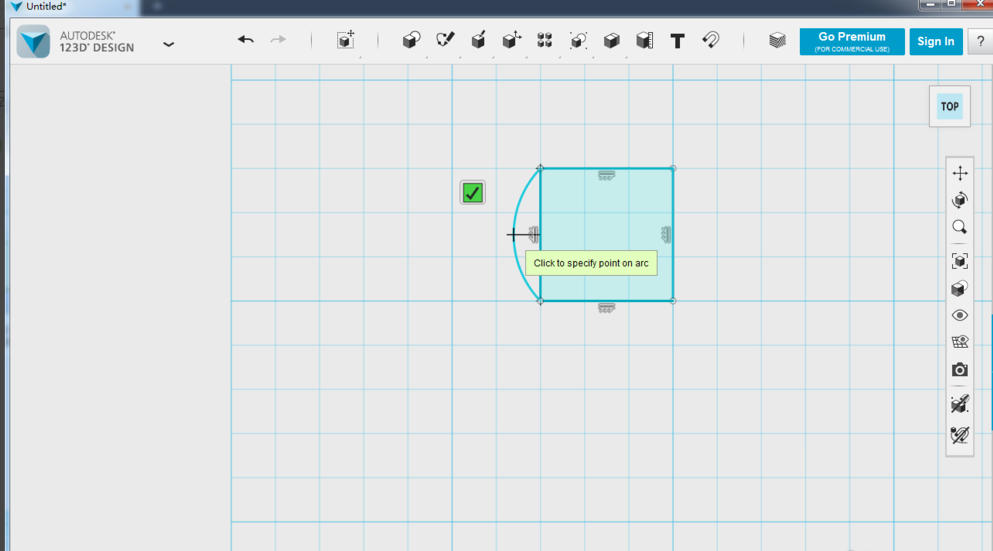Activate the Snap magnet tool

[711, 40]
